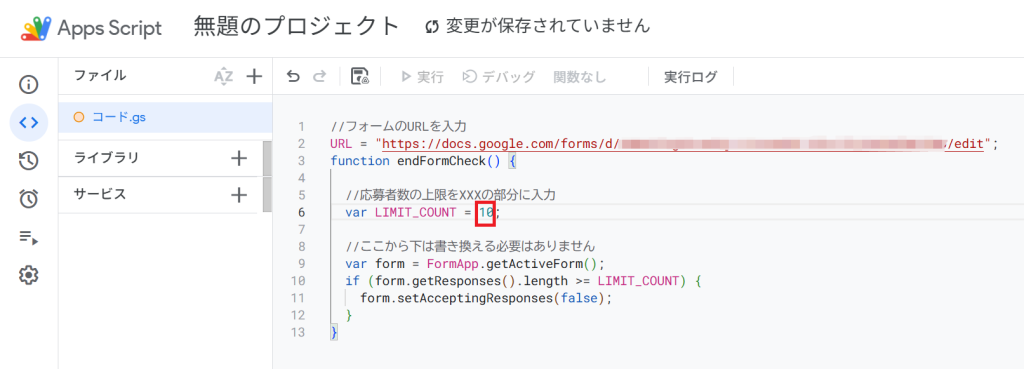1024x369 pixels.
Task: Undo the last edit
Action: click(293, 77)
